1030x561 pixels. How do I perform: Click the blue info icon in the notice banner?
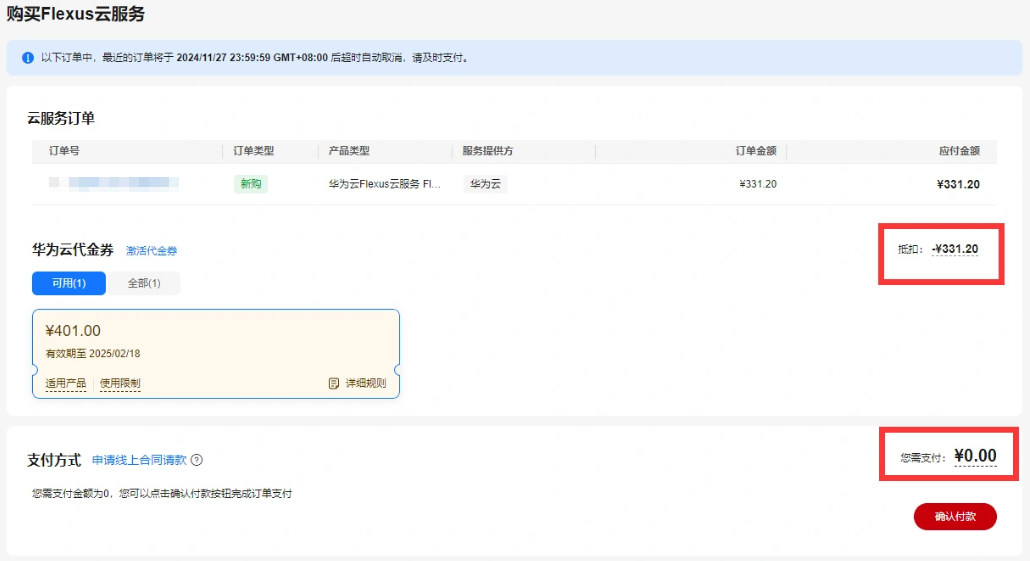click(x=28, y=58)
